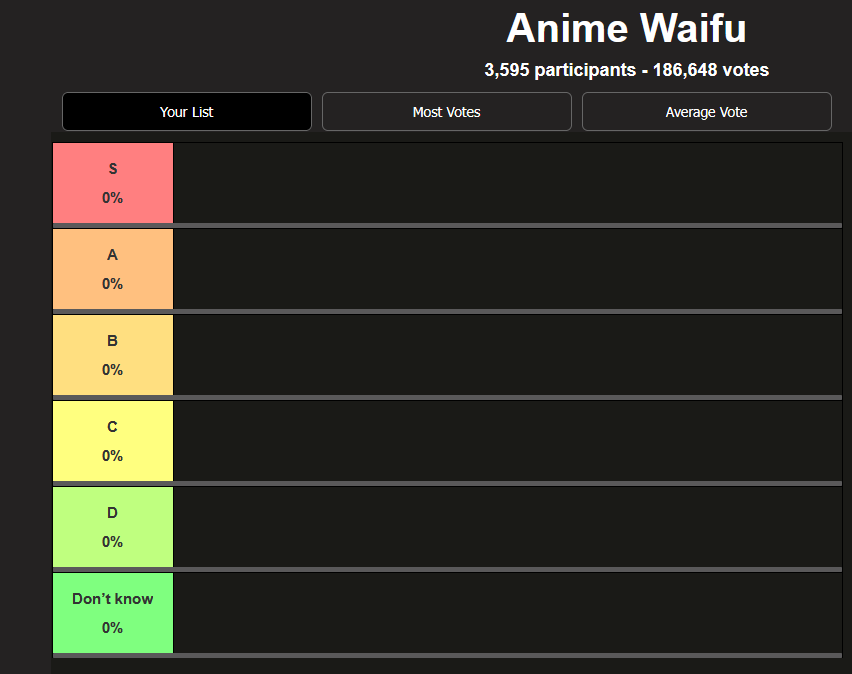Click inside the empty A tier row
Viewport: 852px width, 674px height.
[x=508, y=269]
